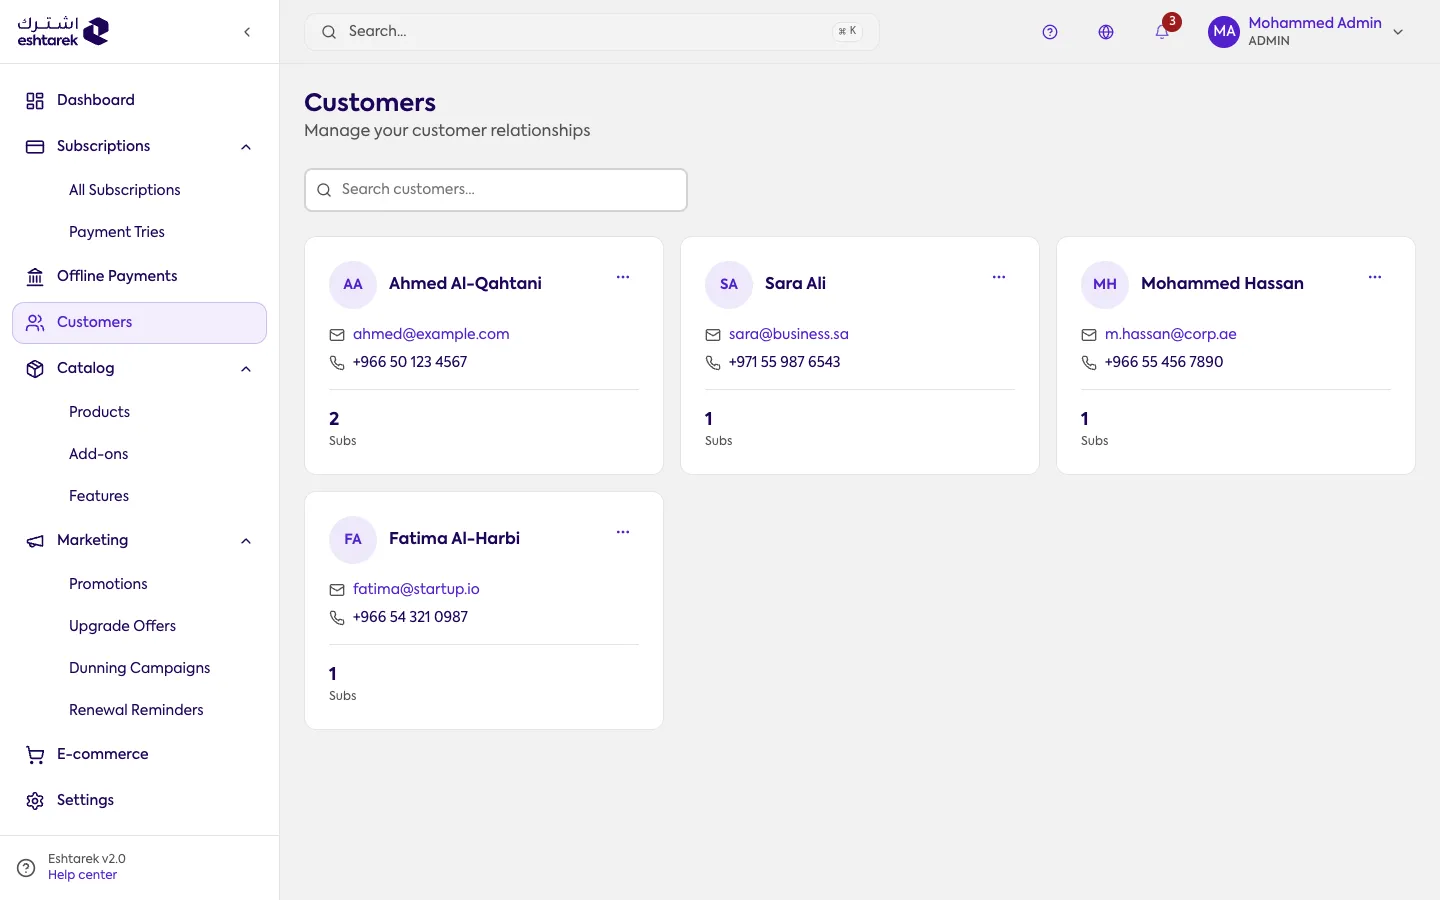Viewport: 1440px width, 900px height.
Task: Click the name Ahmed Al-Qahtani
Action: coord(465,284)
